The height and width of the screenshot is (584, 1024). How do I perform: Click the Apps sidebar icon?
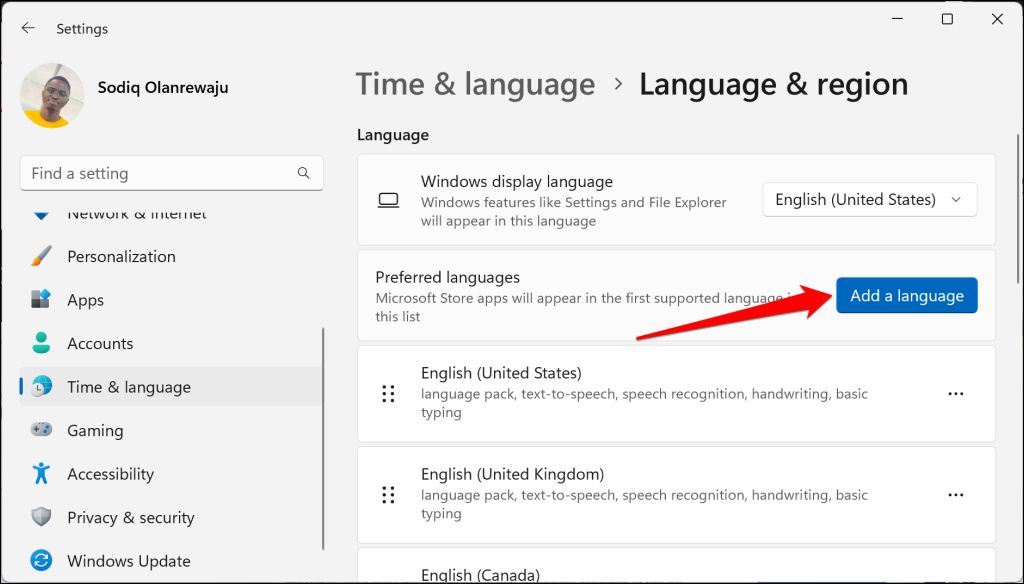[41, 299]
